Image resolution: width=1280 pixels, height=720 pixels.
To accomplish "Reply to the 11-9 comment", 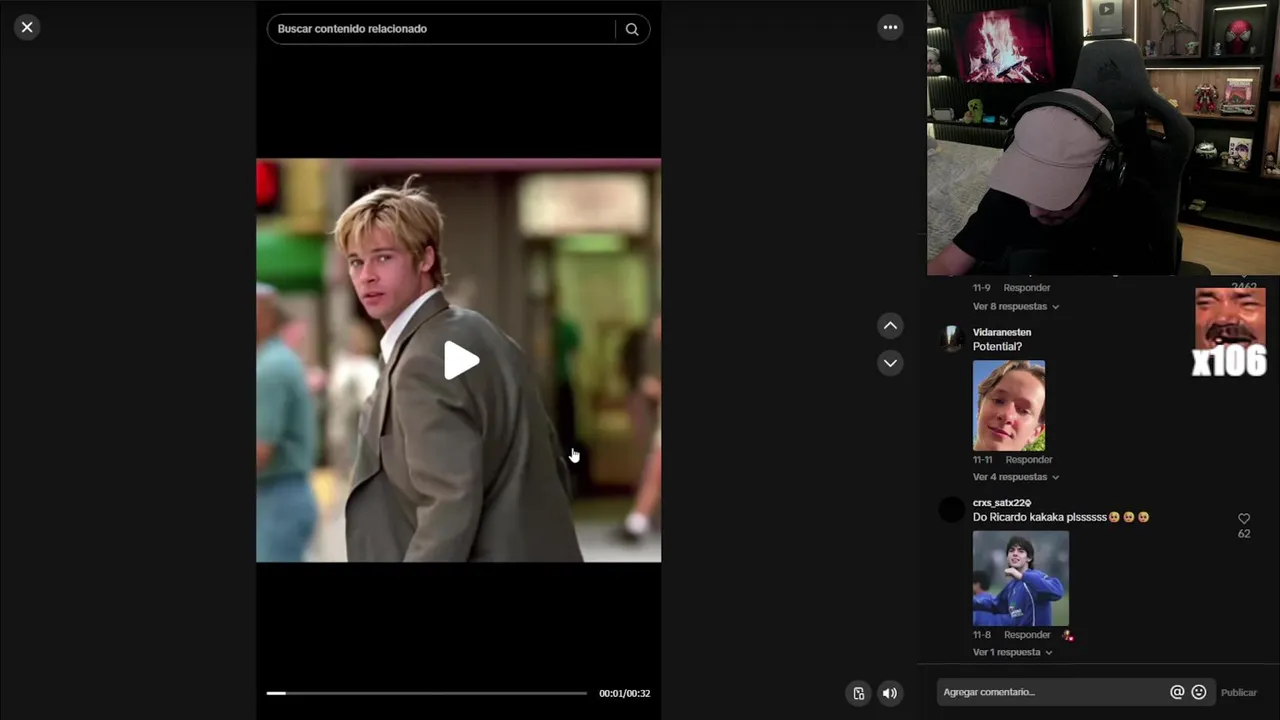I will (1027, 288).
